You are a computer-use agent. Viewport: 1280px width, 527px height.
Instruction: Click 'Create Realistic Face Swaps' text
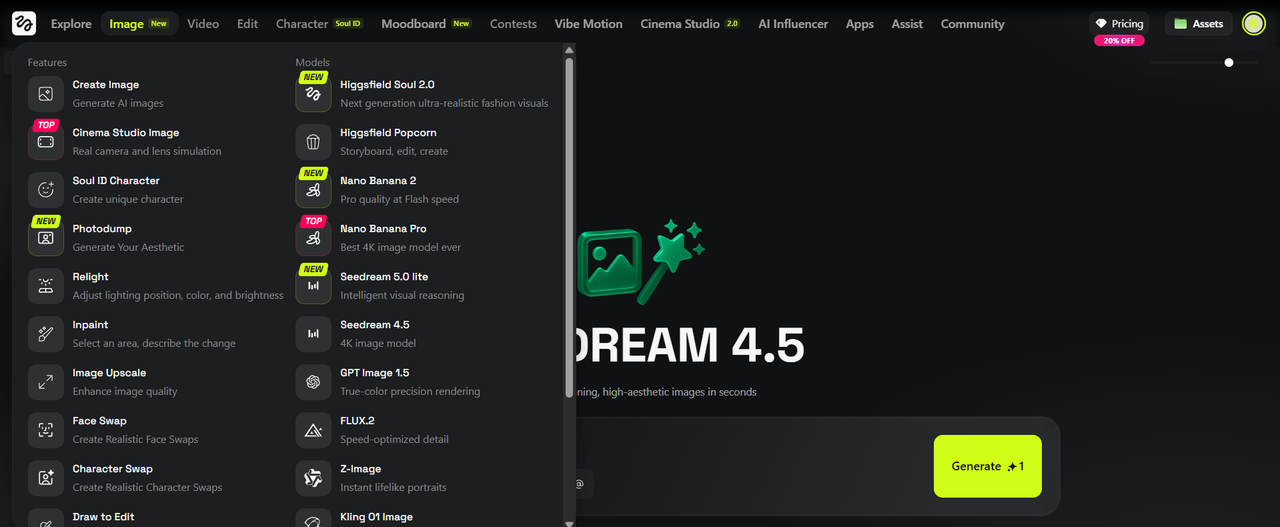click(x=135, y=439)
